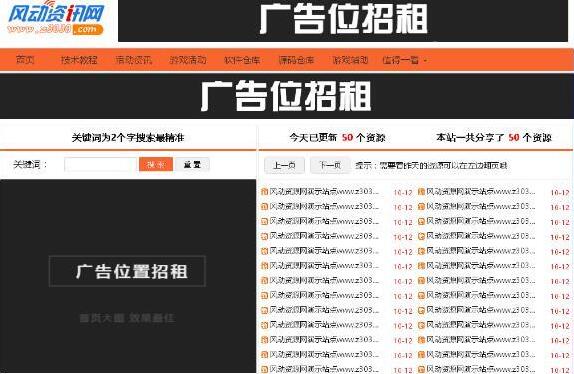Screen dimensions: 574x374
Task: Click the 重置 reset button
Action: point(192,164)
